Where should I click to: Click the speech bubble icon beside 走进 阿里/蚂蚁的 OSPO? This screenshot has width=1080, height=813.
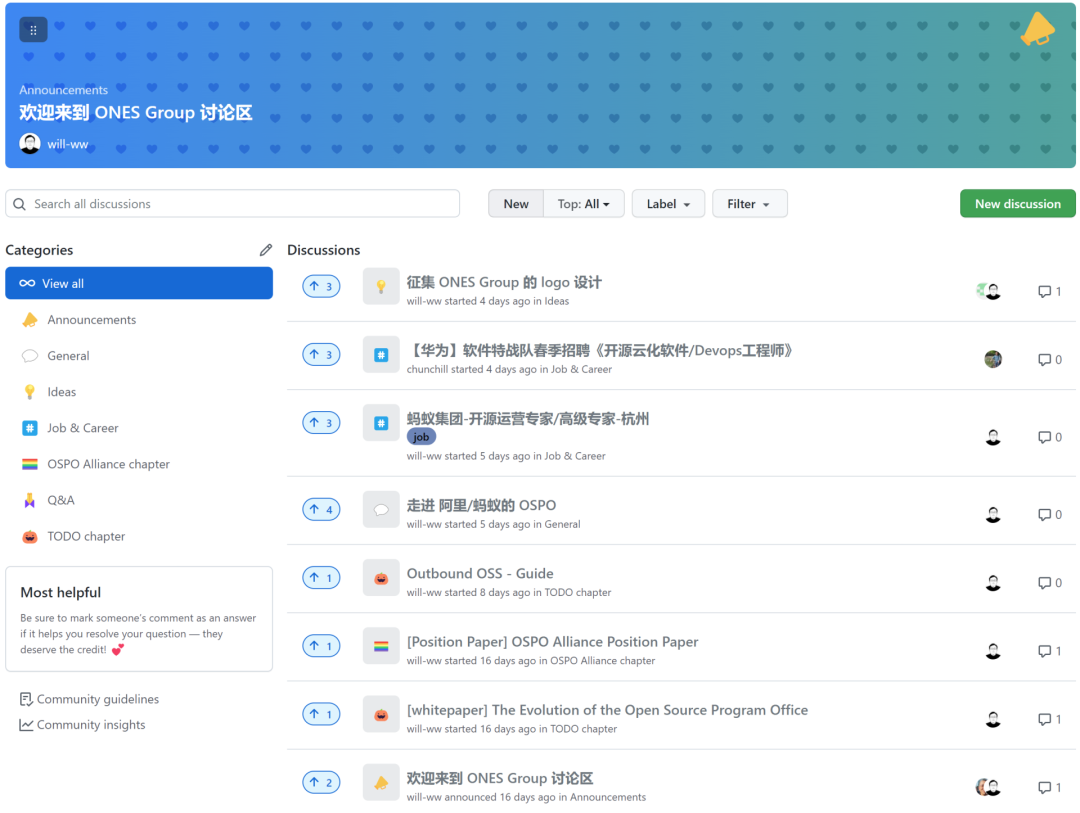tap(381, 510)
